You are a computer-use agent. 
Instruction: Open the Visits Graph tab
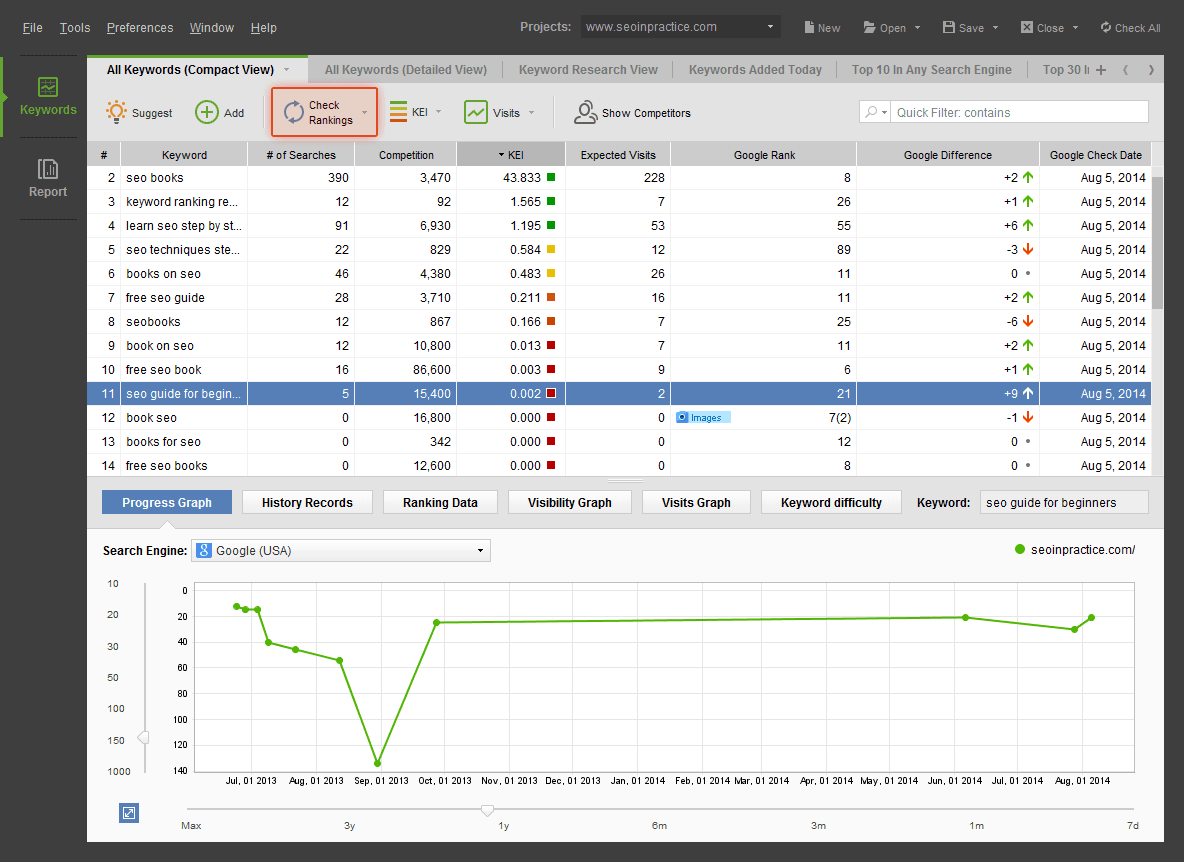pos(696,502)
